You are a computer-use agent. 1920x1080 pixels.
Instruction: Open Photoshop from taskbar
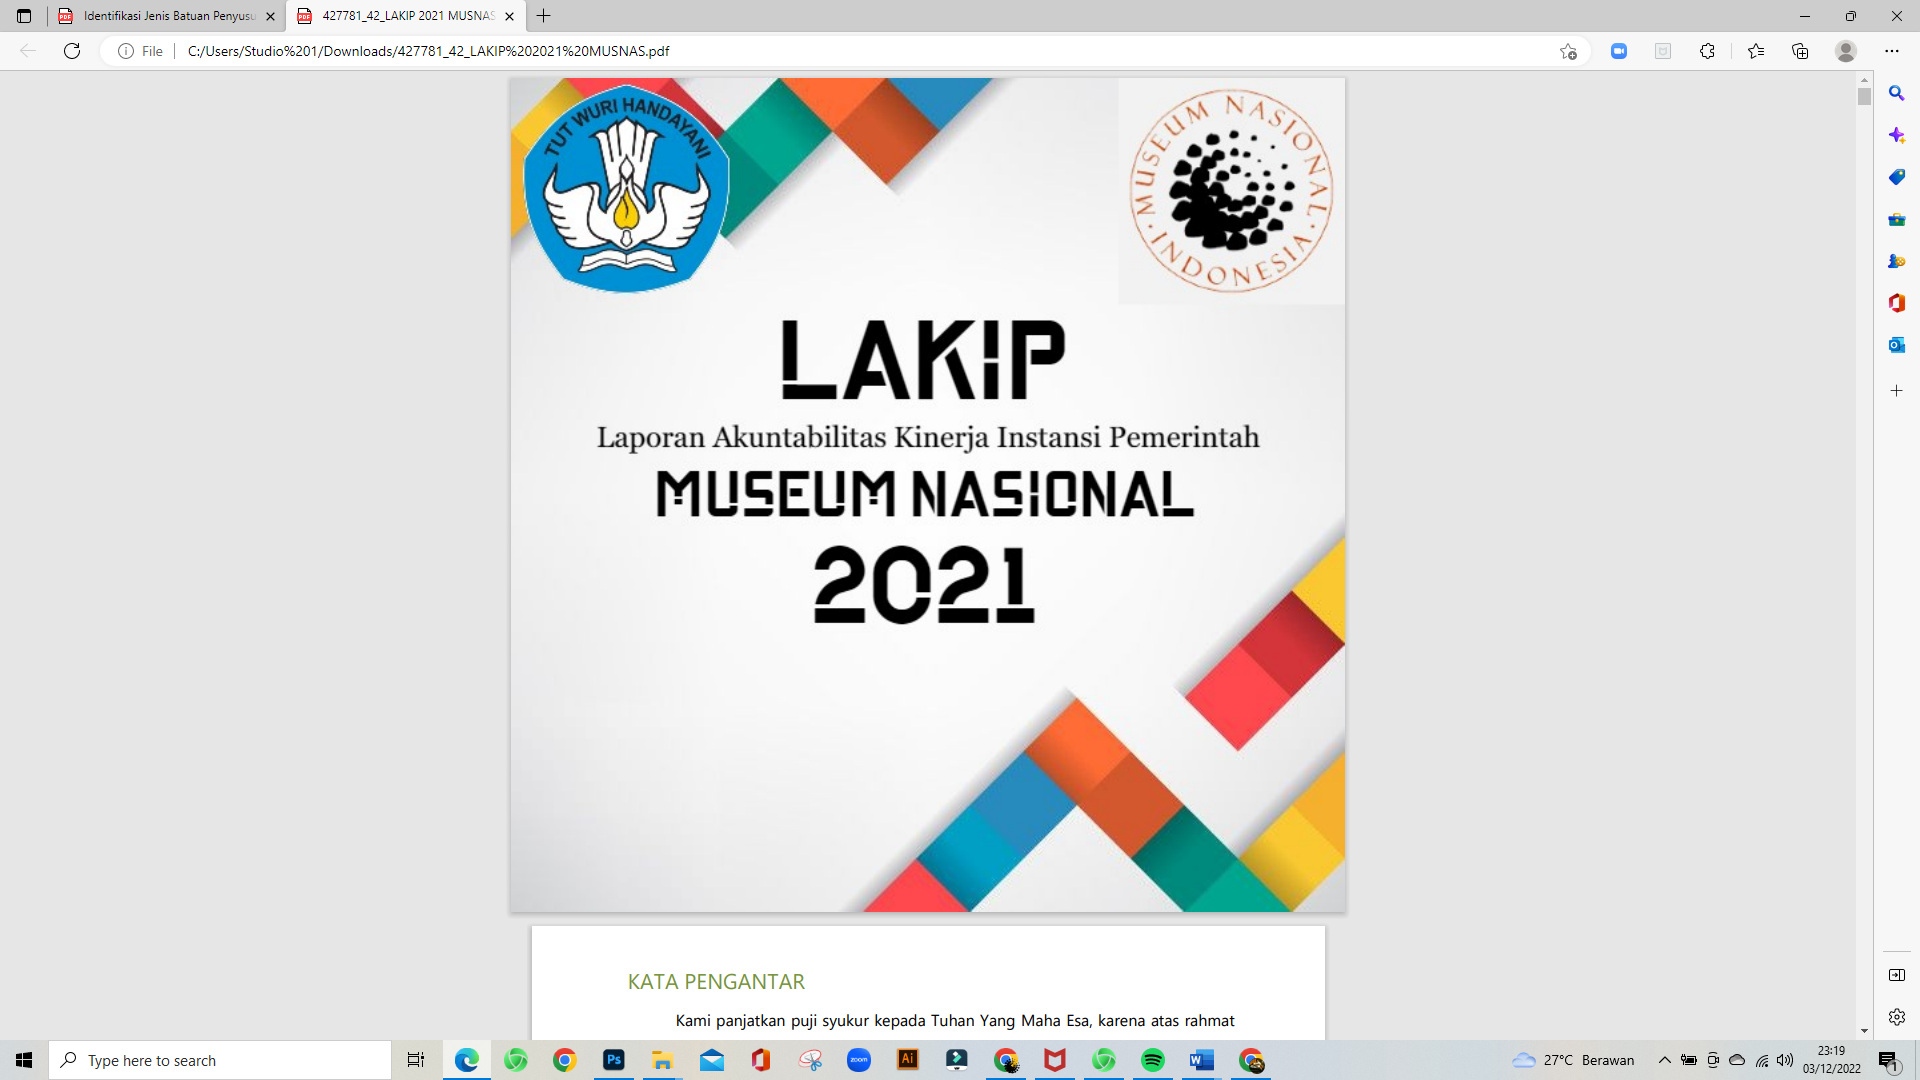[614, 1060]
